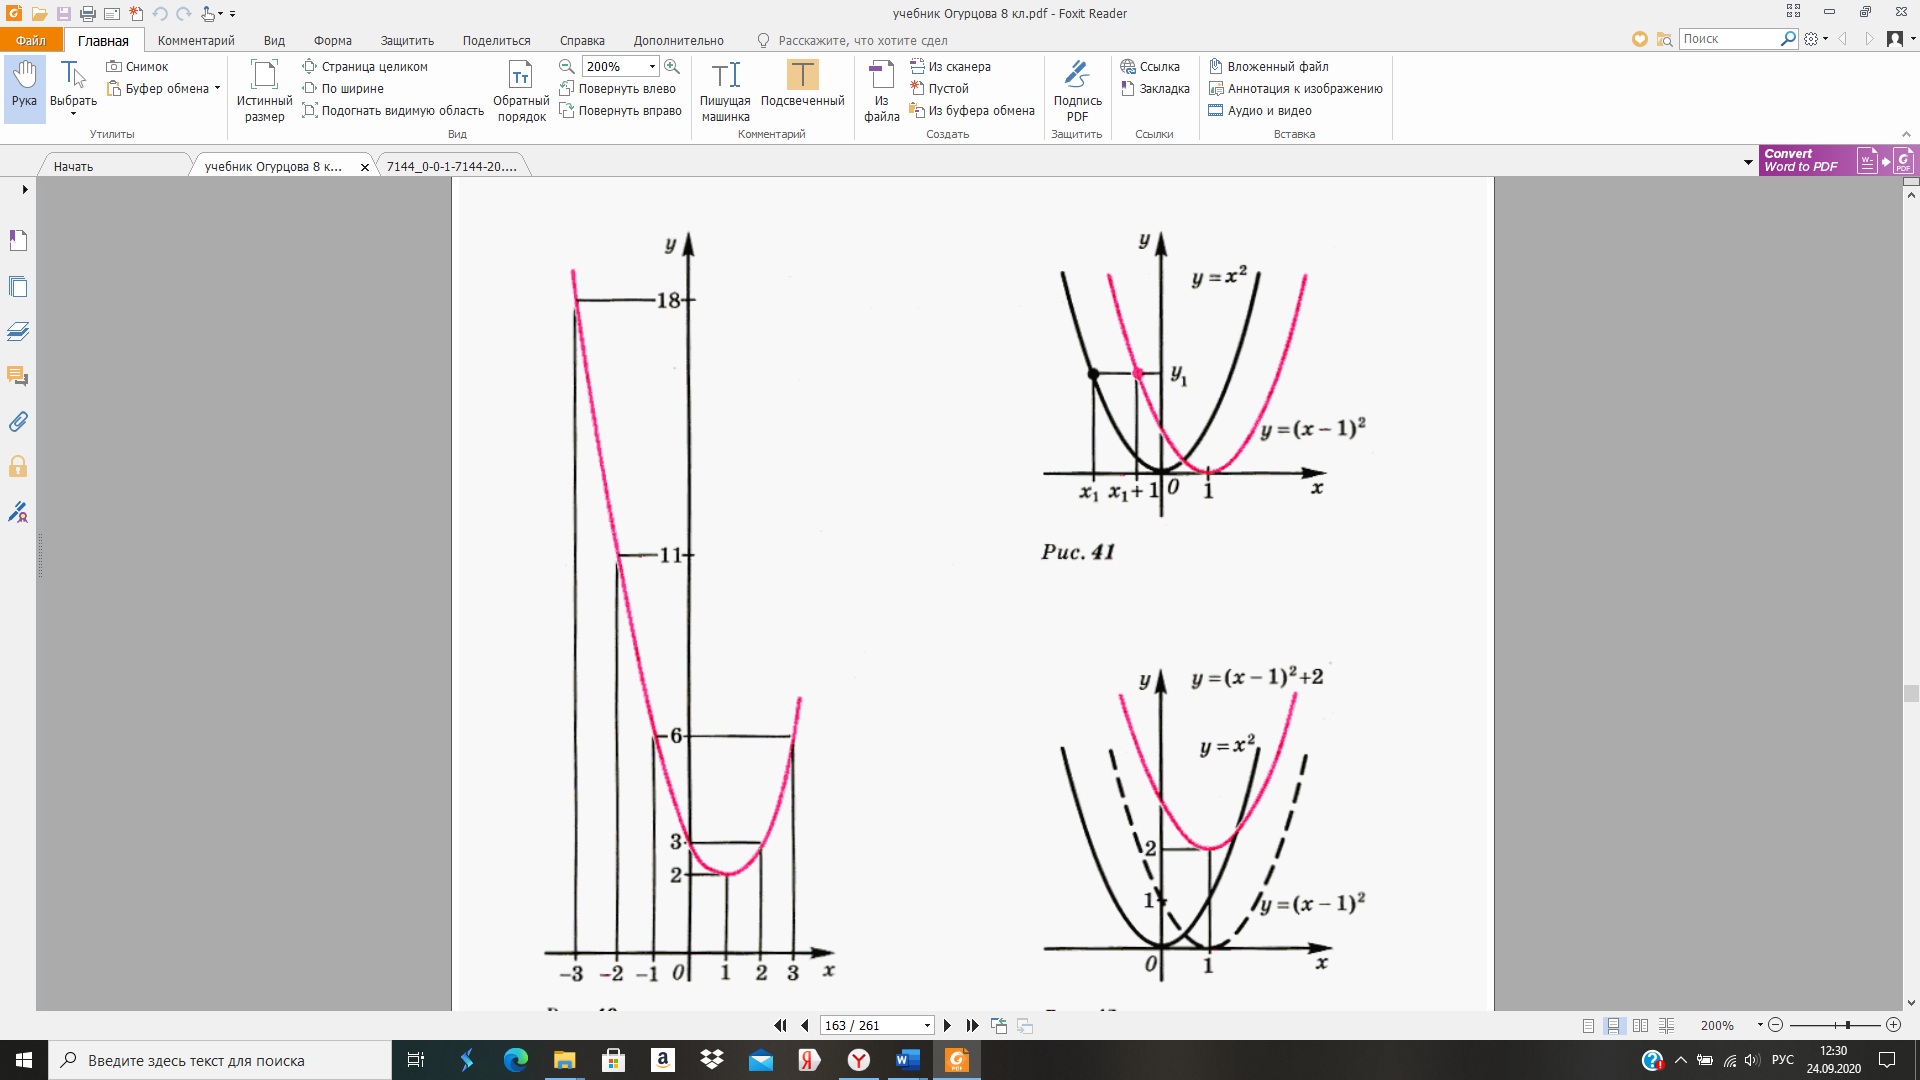Switch to the 7144_0-0-1-7144-20 document tab
The height and width of the screenshot is (1080, 1920).
(x=451, y=166)
